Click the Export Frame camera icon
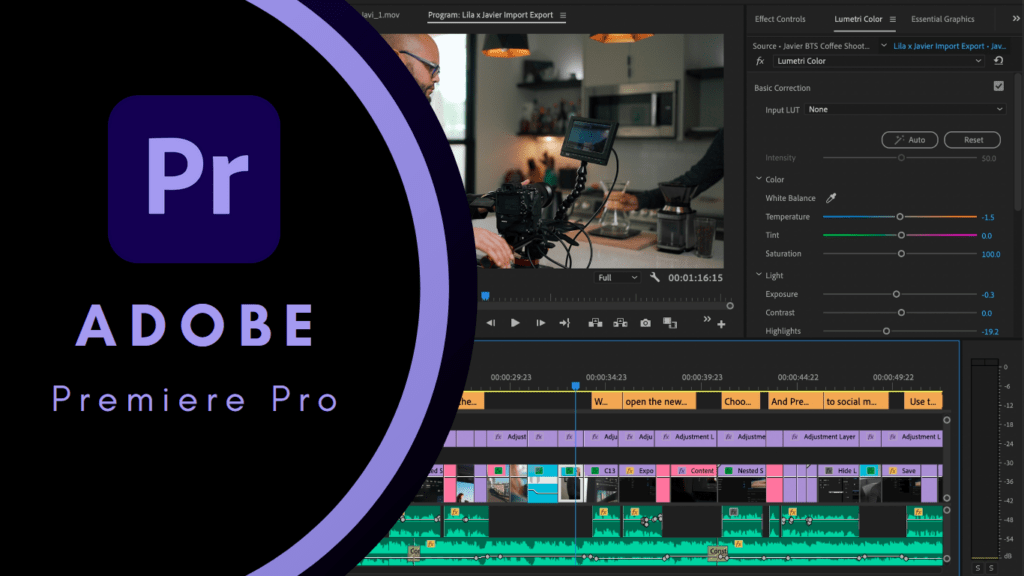 tap(646, 323)
